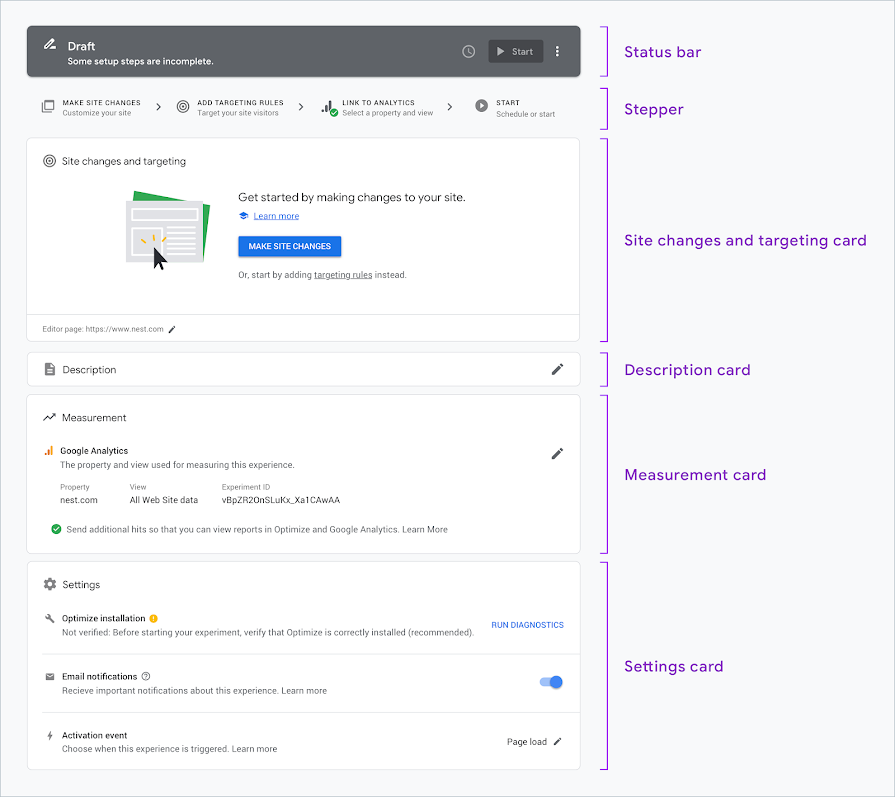Click the Page load activation value
895x797 pixels.
(x=527, y=742)
